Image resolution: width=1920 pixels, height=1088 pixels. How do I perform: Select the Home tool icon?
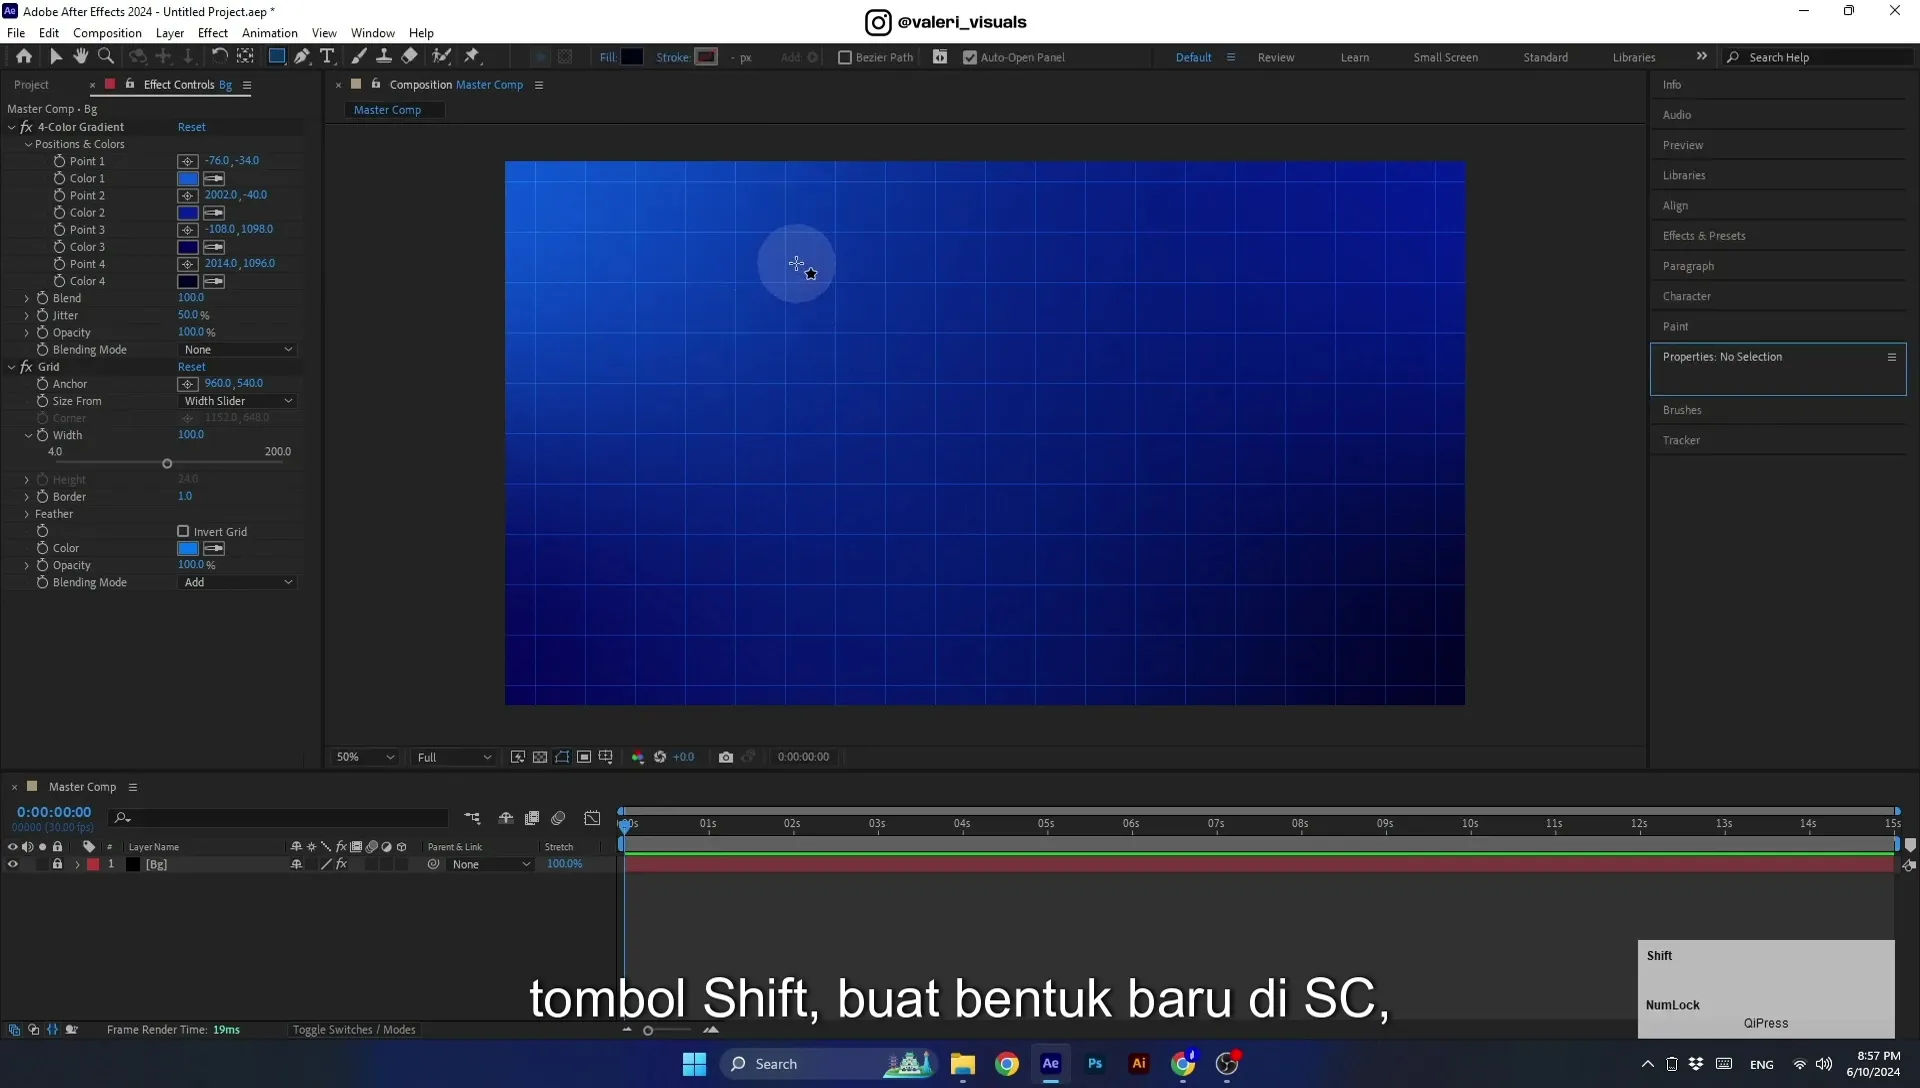click(24, 57)
